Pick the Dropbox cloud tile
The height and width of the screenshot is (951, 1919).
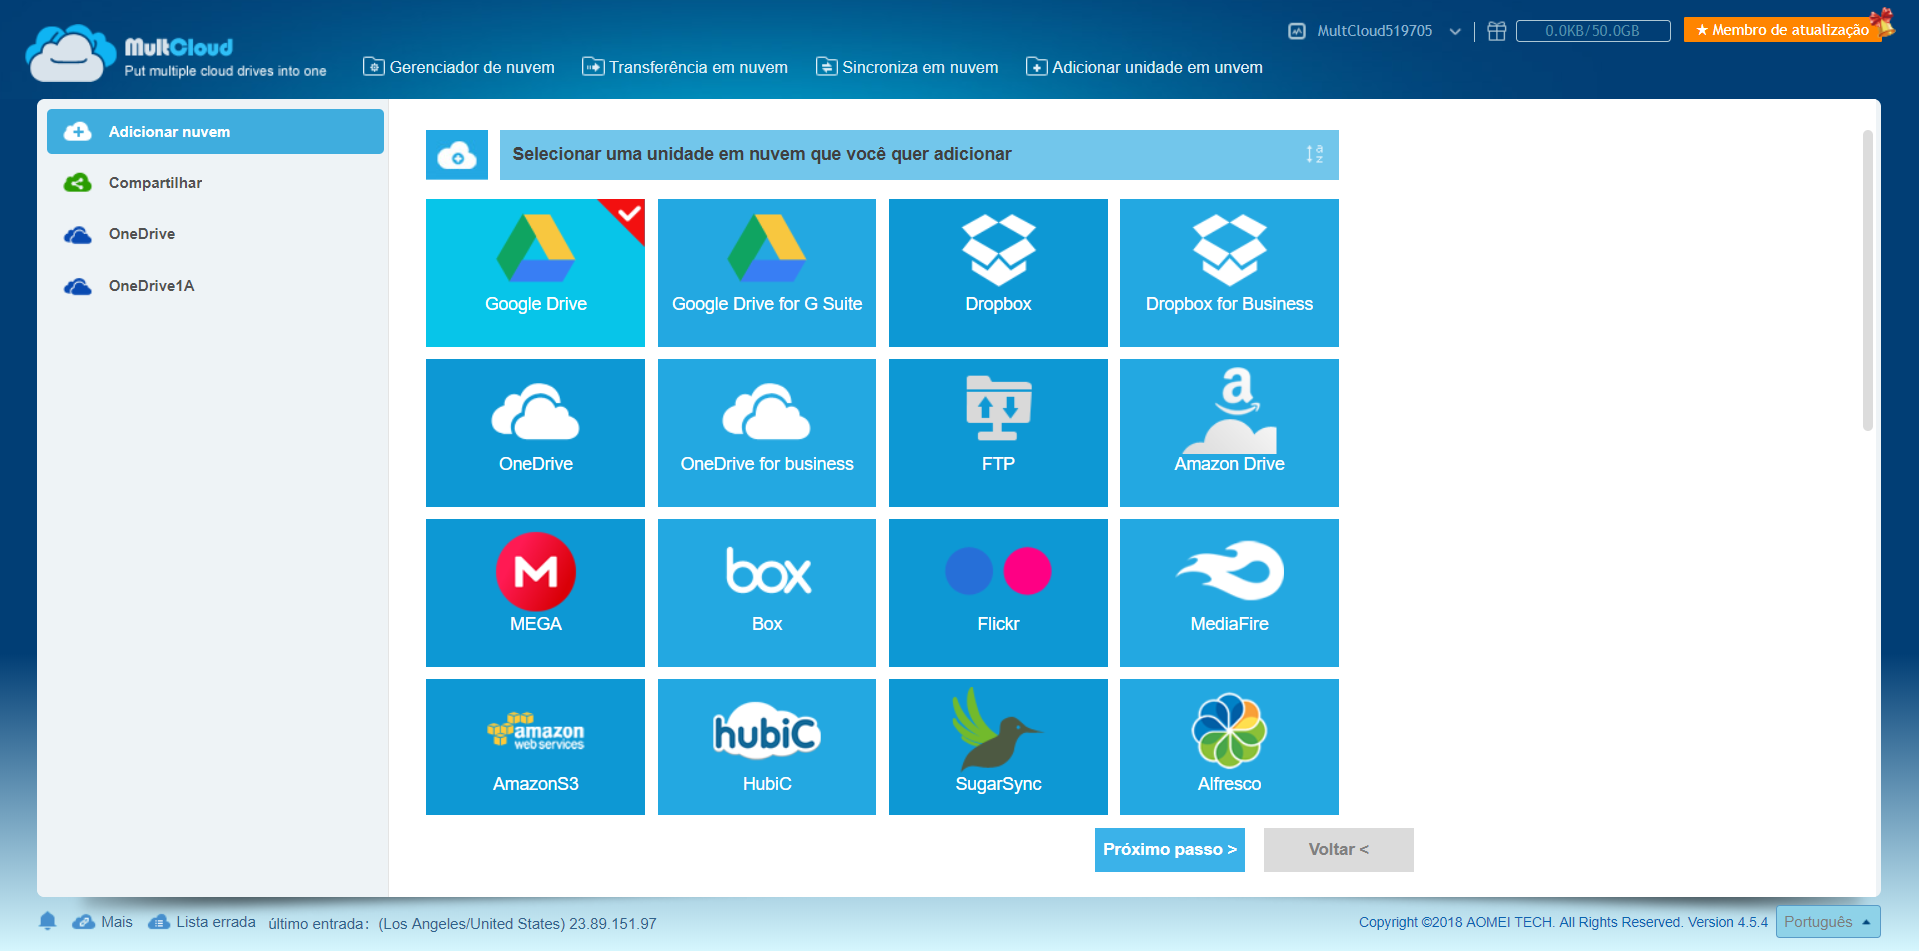click(998, 273)
